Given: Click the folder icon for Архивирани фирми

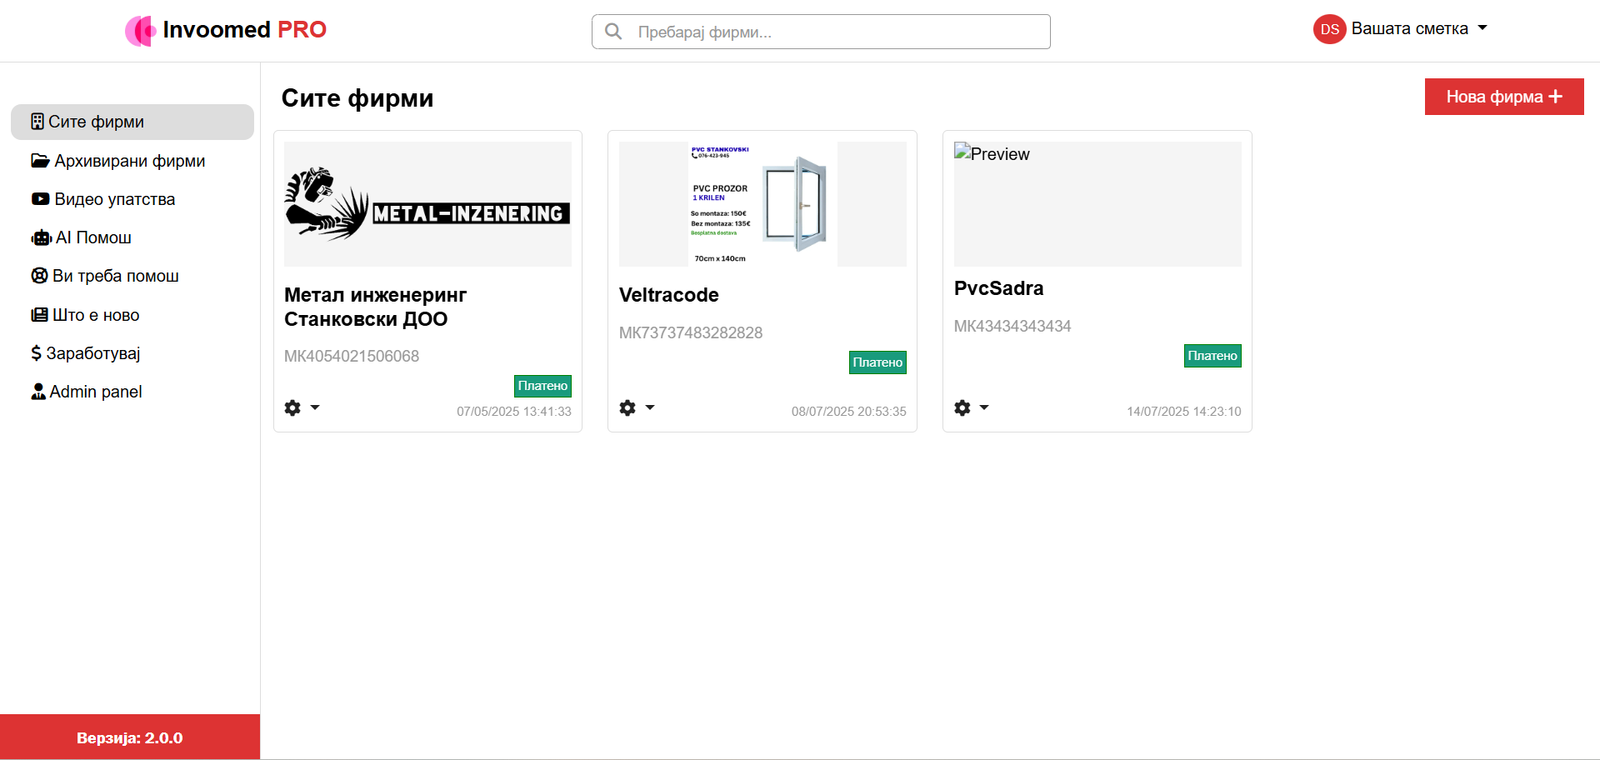Looking at the screenshot, I should coord(40,161).
